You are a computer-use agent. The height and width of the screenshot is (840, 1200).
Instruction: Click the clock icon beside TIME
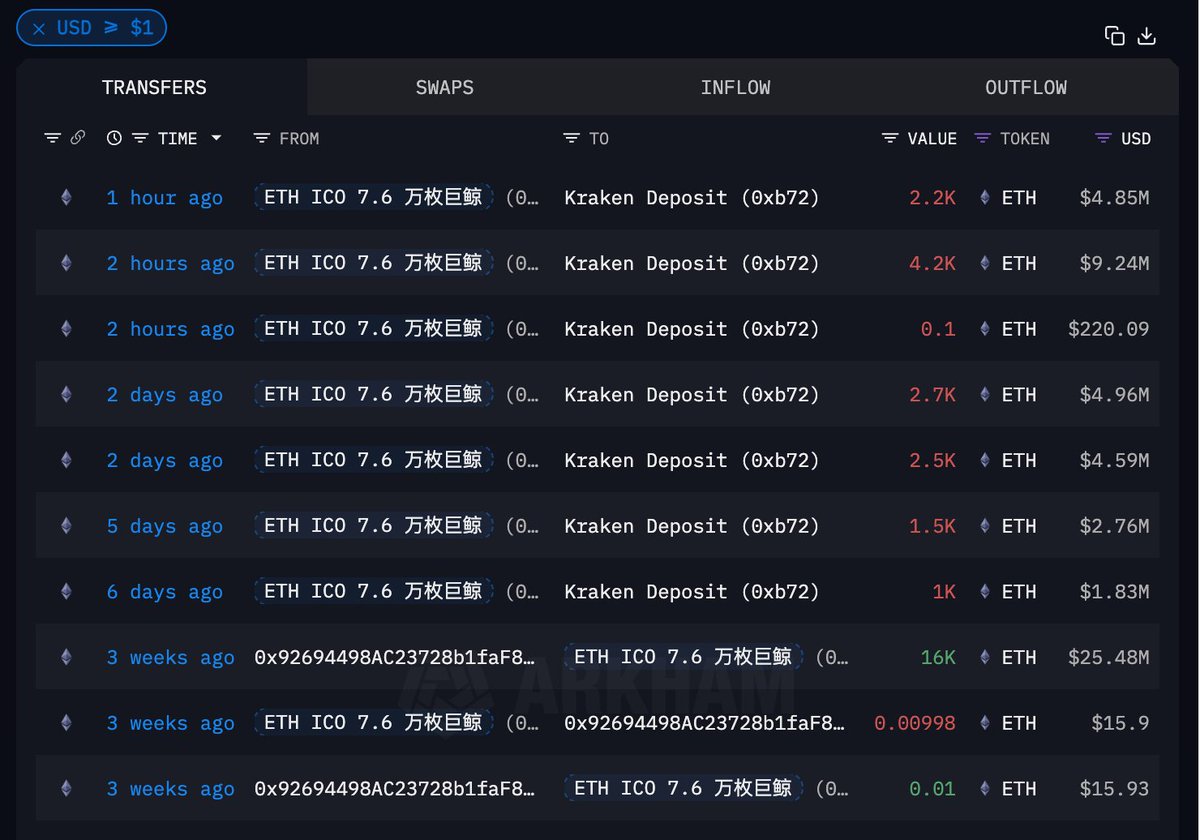[114, 138]
